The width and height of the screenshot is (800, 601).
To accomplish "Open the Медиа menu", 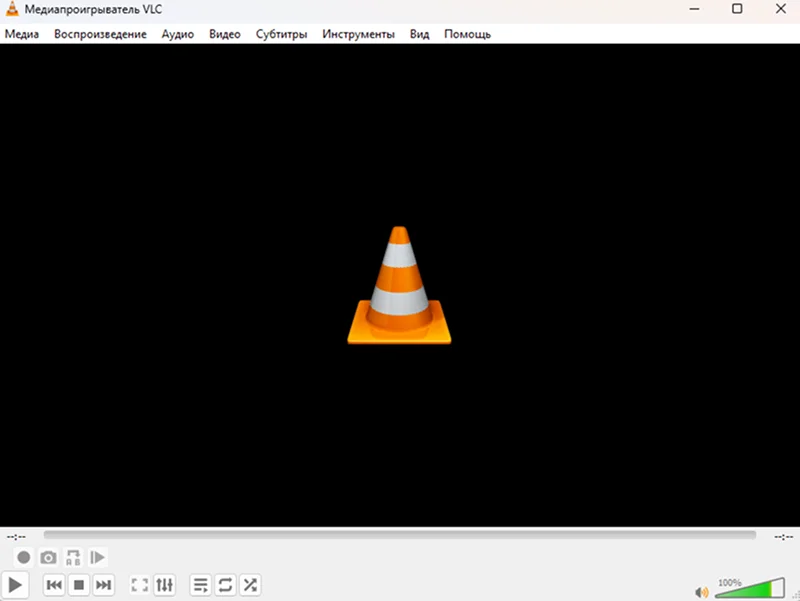I will click(22, 34).
